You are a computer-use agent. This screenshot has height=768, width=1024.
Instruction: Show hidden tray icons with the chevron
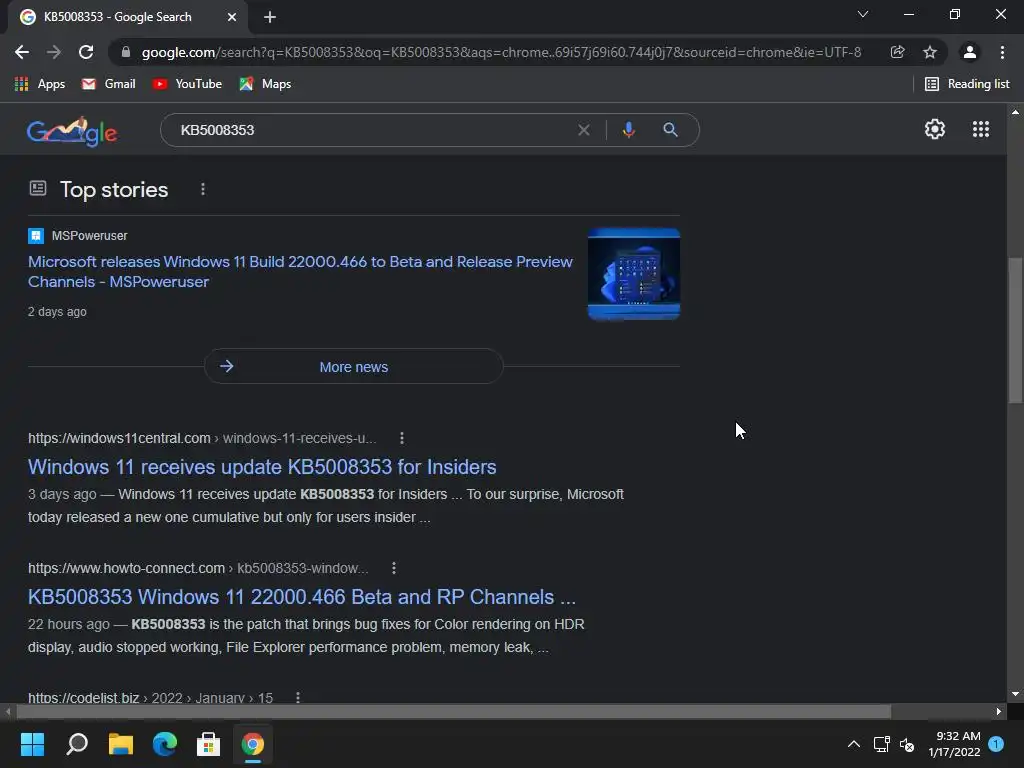coord(854,744)
